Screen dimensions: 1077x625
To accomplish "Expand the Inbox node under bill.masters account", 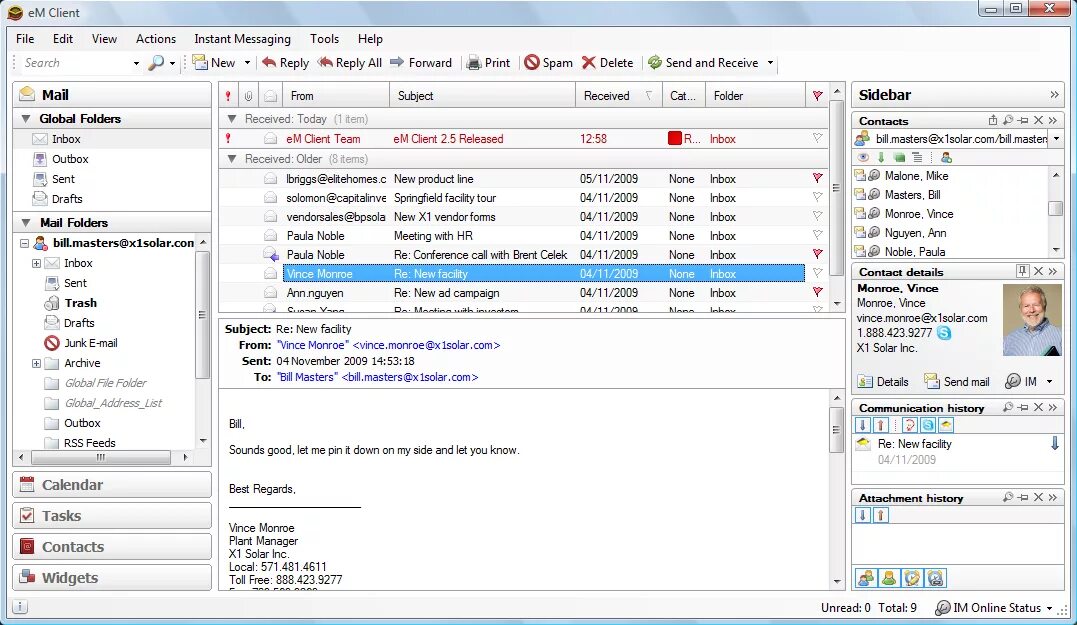I will click(36, 263).
